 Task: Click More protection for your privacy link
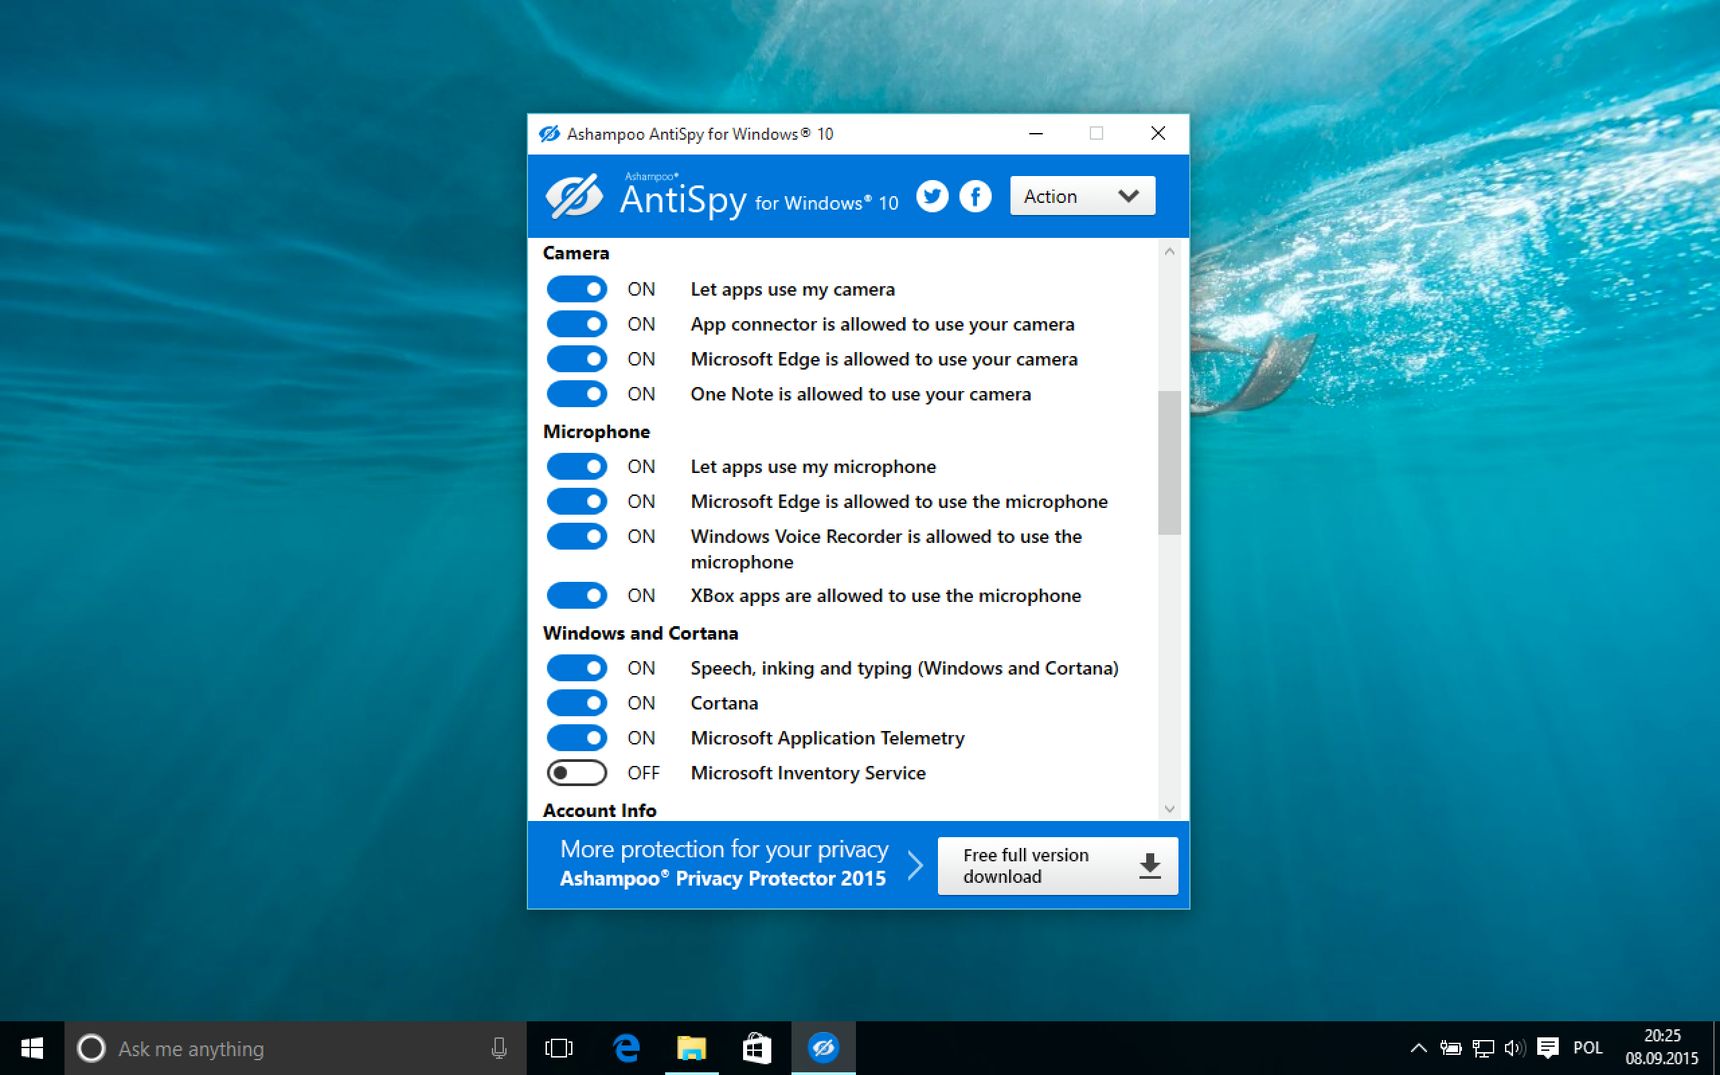(x=724, y=849)
